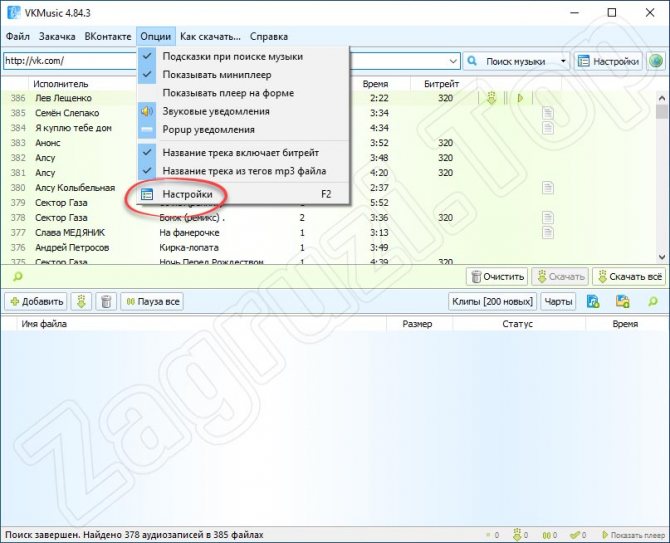Image resolution: width=670 pixels, height=543 pixels.
Task: Toggle Показывать миниплеер option
Action: (244, 75)
